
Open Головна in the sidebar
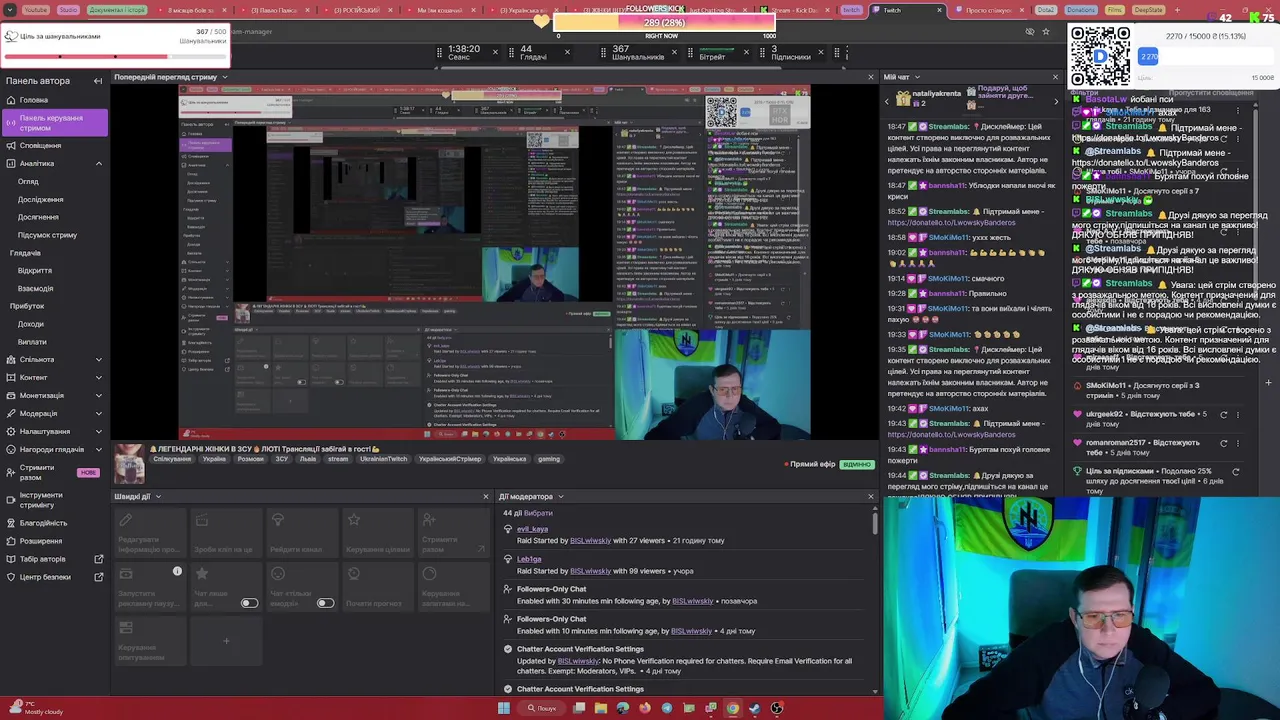click(33, 100)
